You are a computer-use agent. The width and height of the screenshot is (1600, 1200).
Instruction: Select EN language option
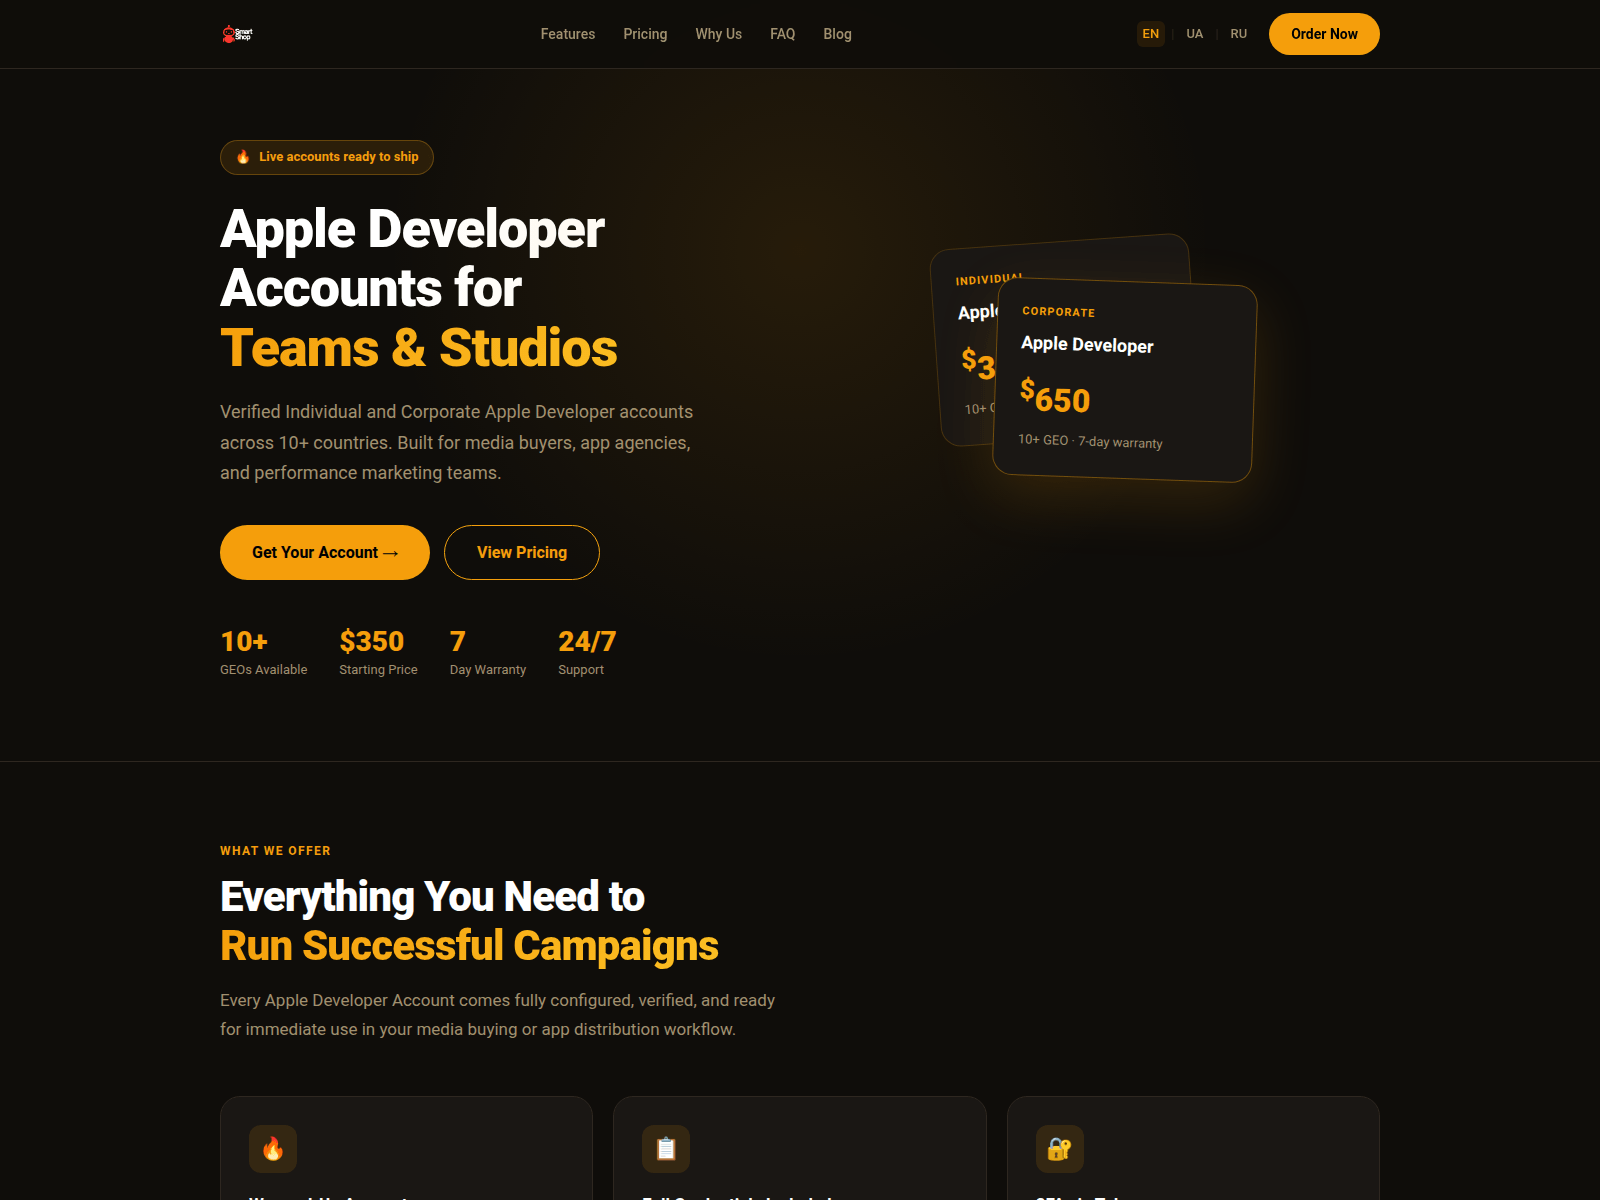click(x=1151, y=34)
